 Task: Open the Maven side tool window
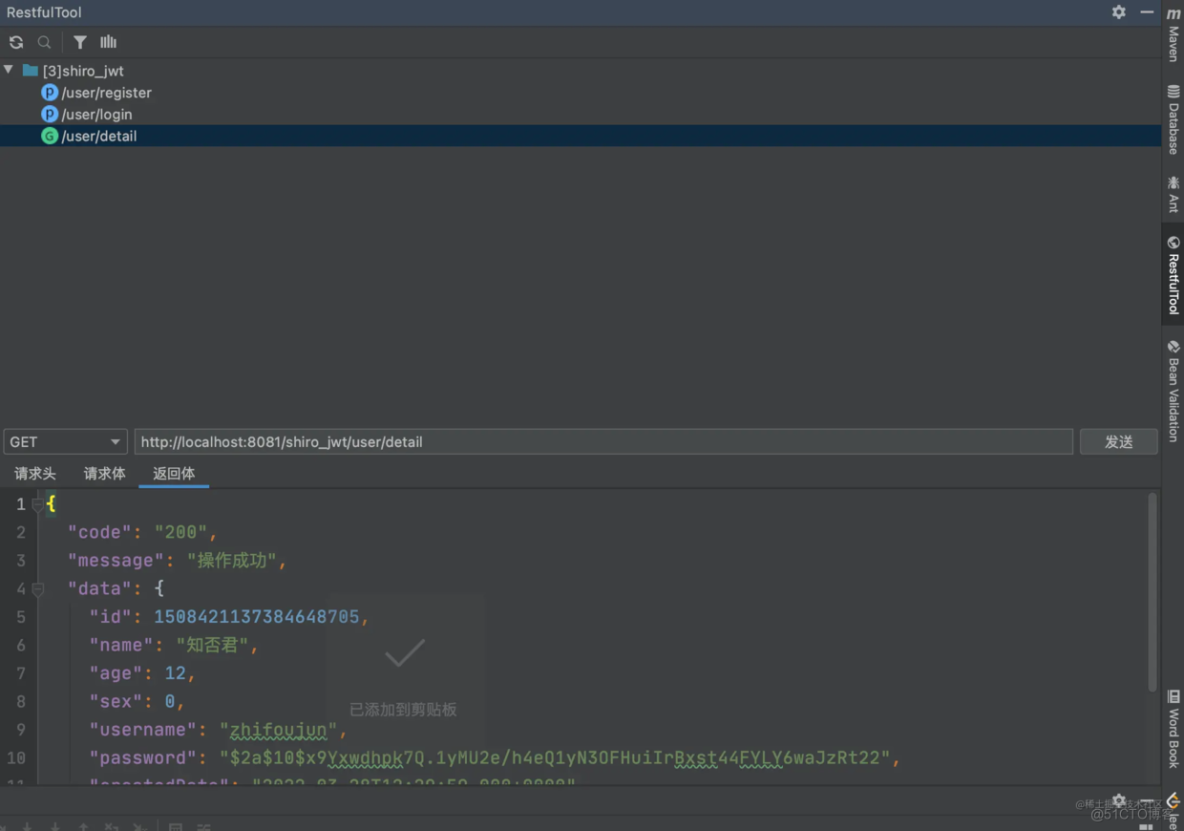(1173, 36)
